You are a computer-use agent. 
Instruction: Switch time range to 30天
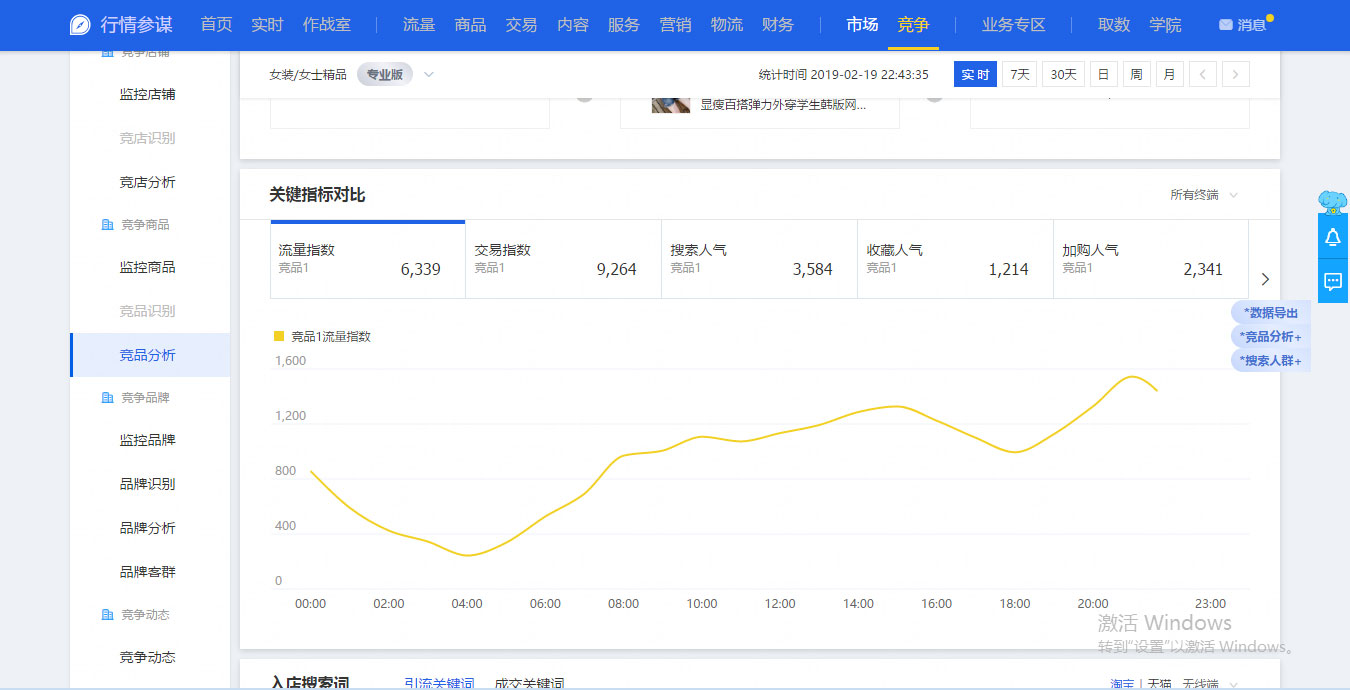pos(1063,74)
